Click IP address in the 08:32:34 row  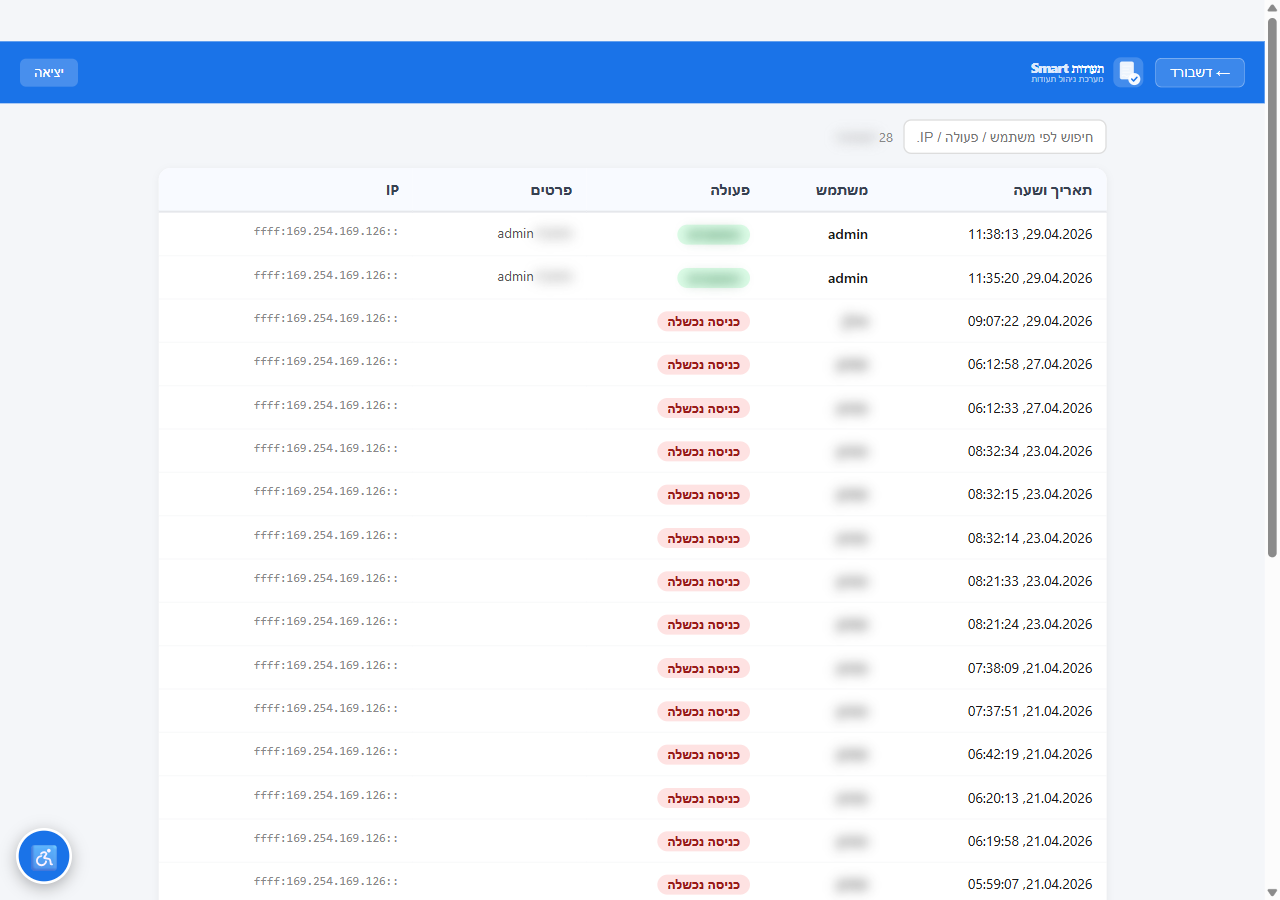326,448
